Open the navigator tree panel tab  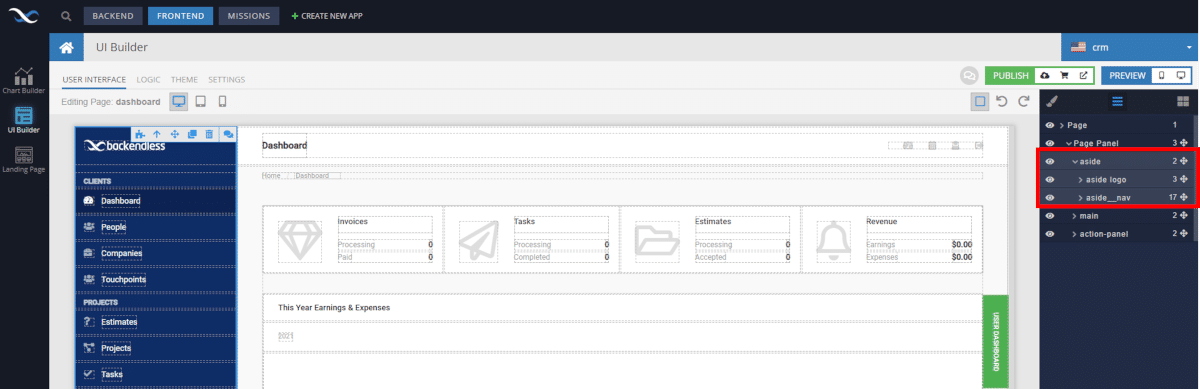[1117, 101]
